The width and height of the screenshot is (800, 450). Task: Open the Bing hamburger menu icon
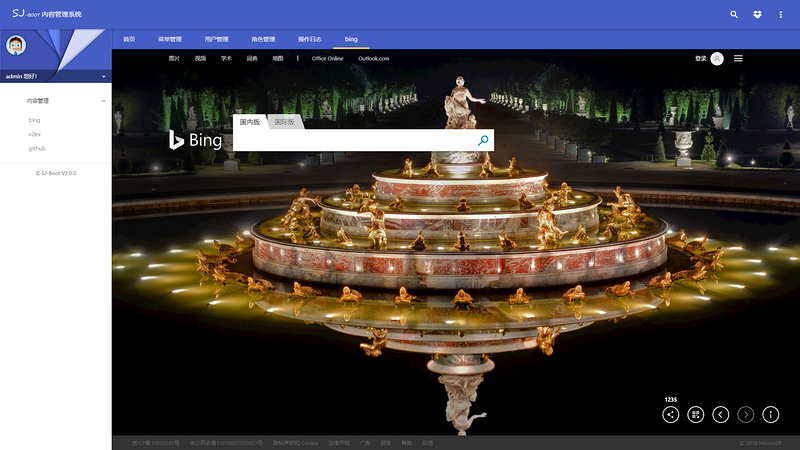point(738,59)
